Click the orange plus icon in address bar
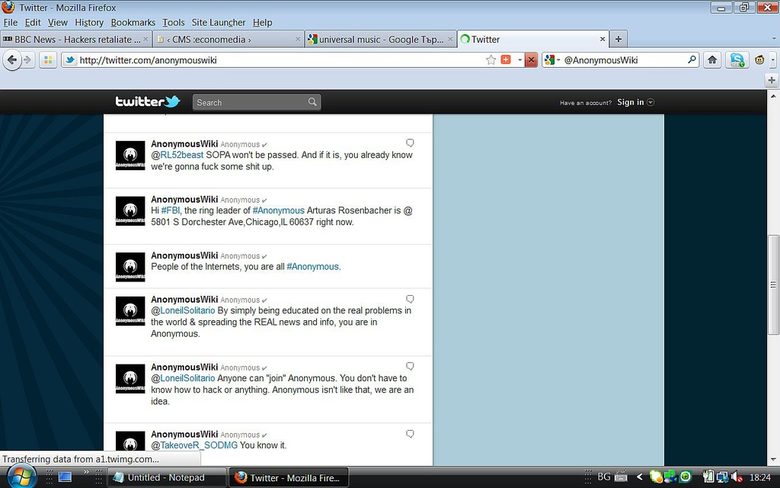 [x=506, y=60]
